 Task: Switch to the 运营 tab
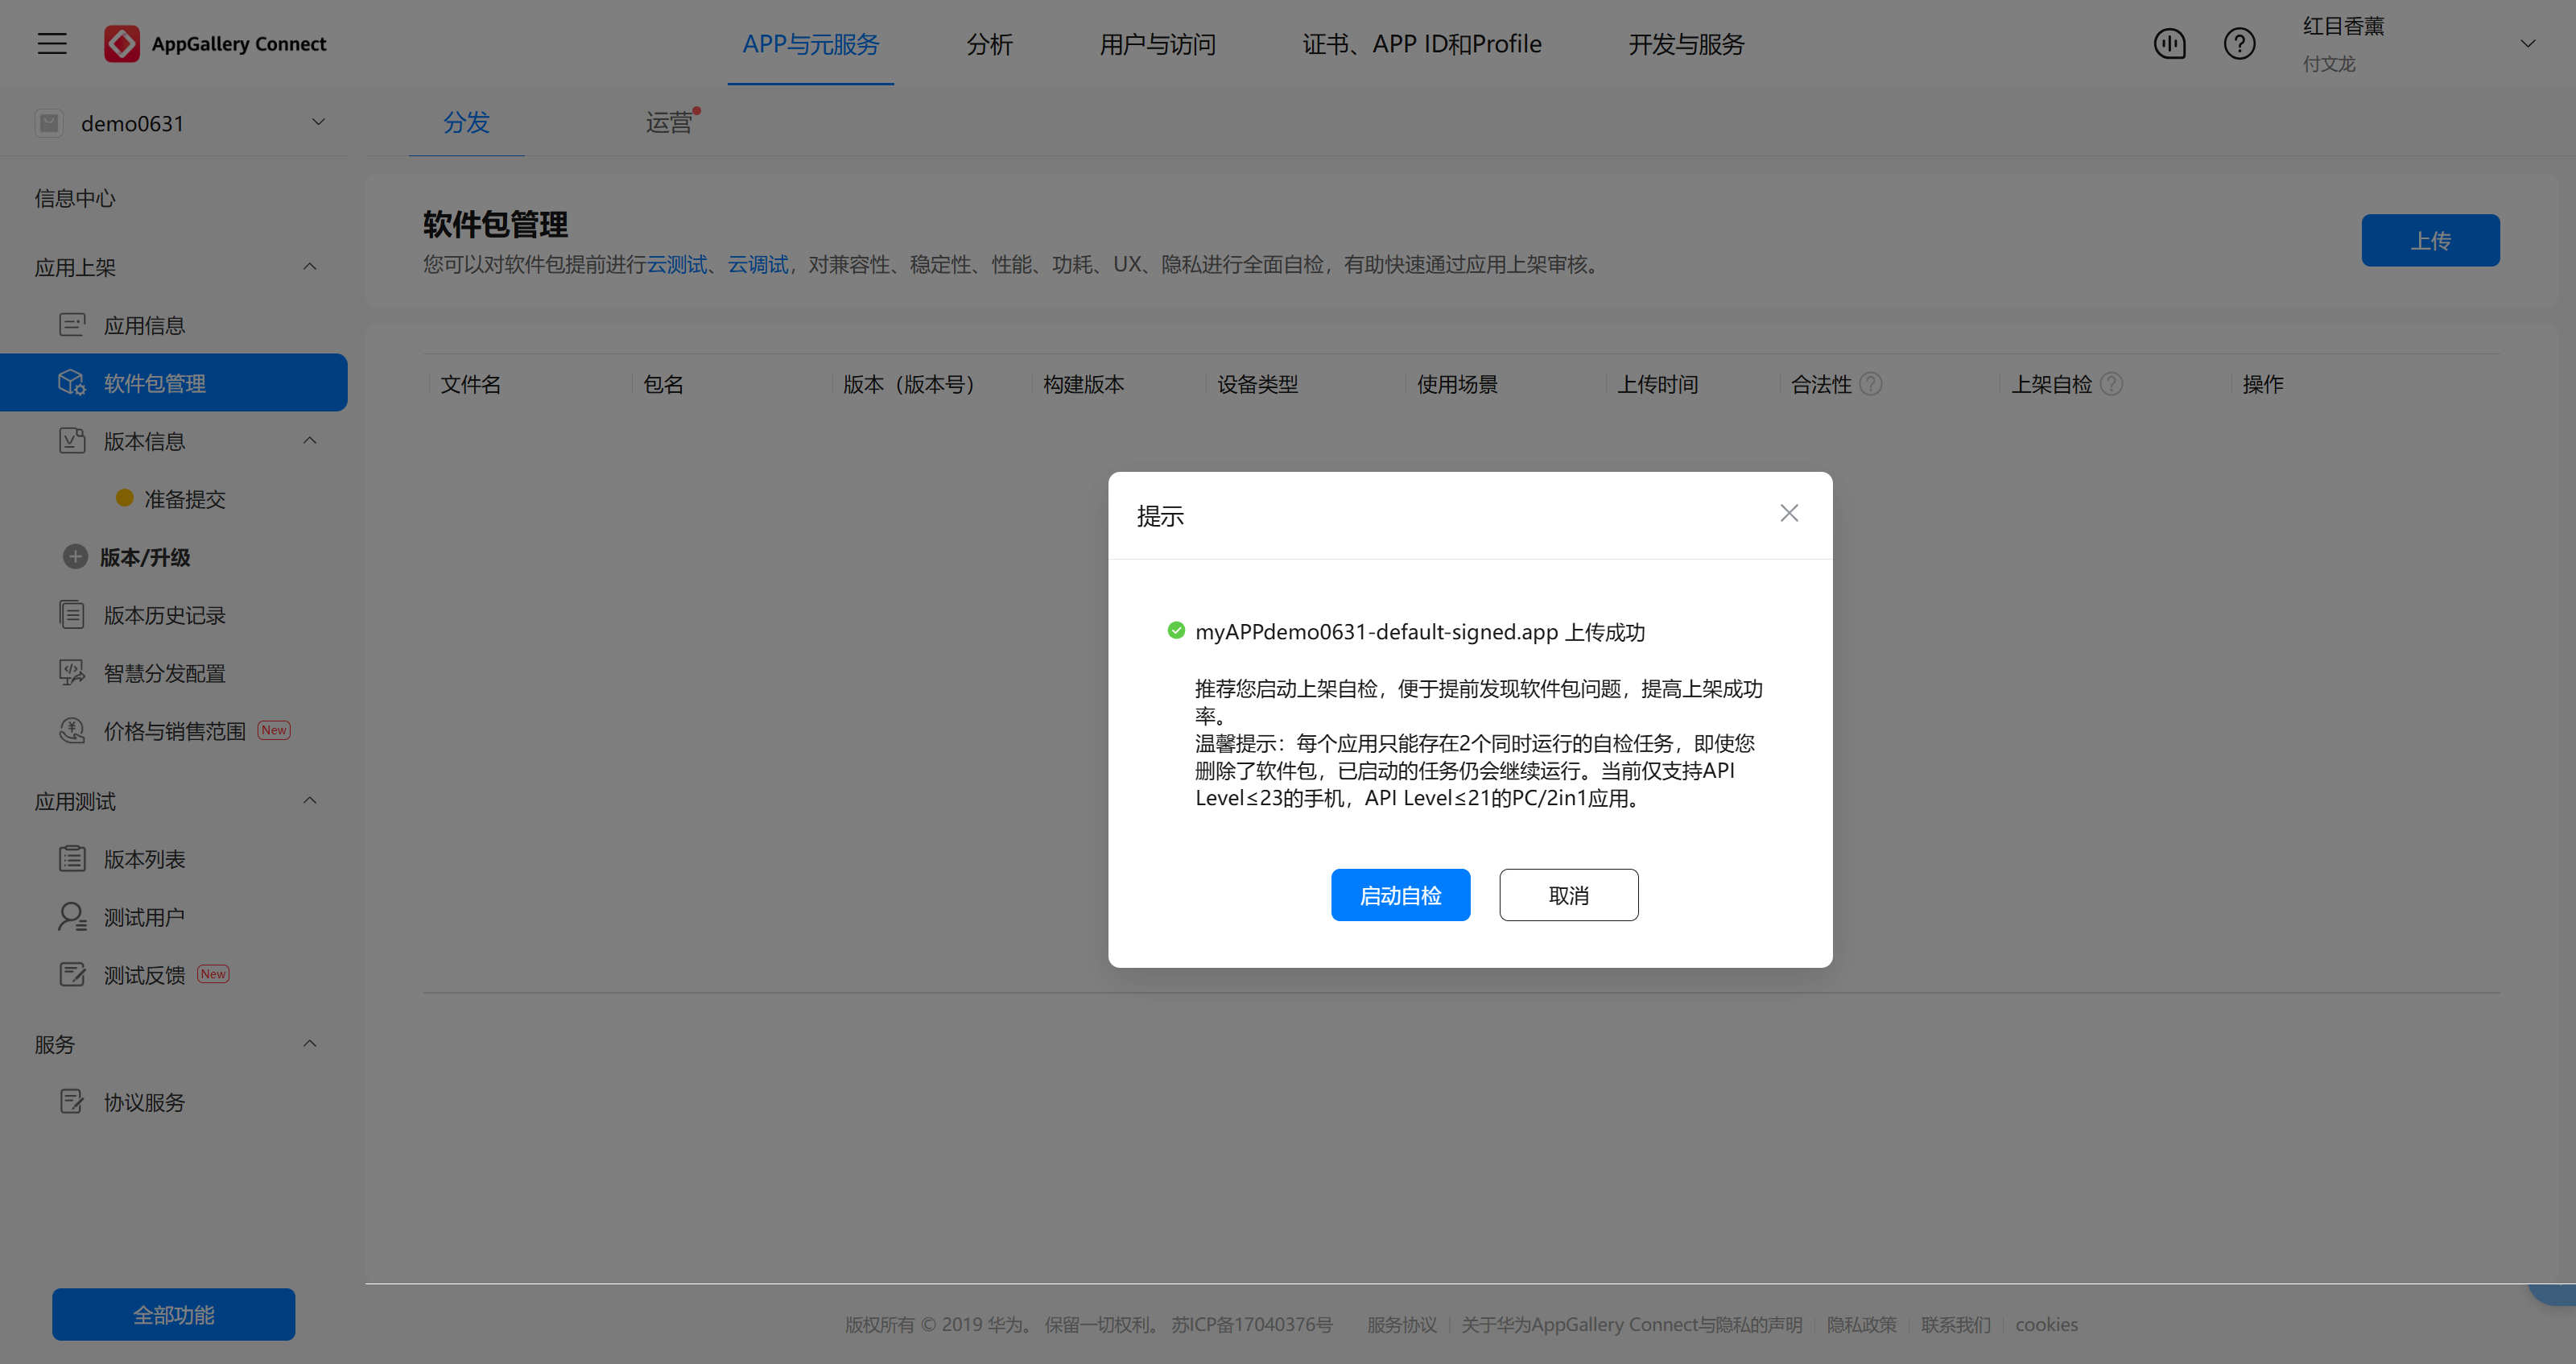coord(668,122)
